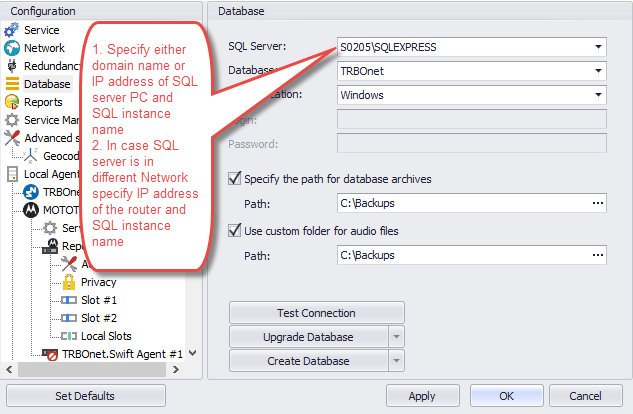Click the disabled Login field
Viewport: 633px width, 414px height.
point(472,119)
